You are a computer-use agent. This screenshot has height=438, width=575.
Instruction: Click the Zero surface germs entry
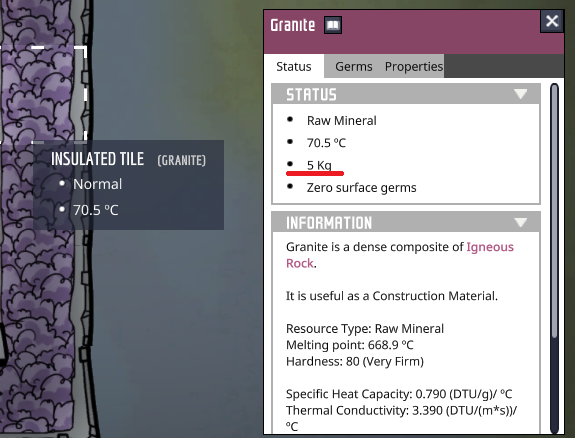[x=361, y=187]
